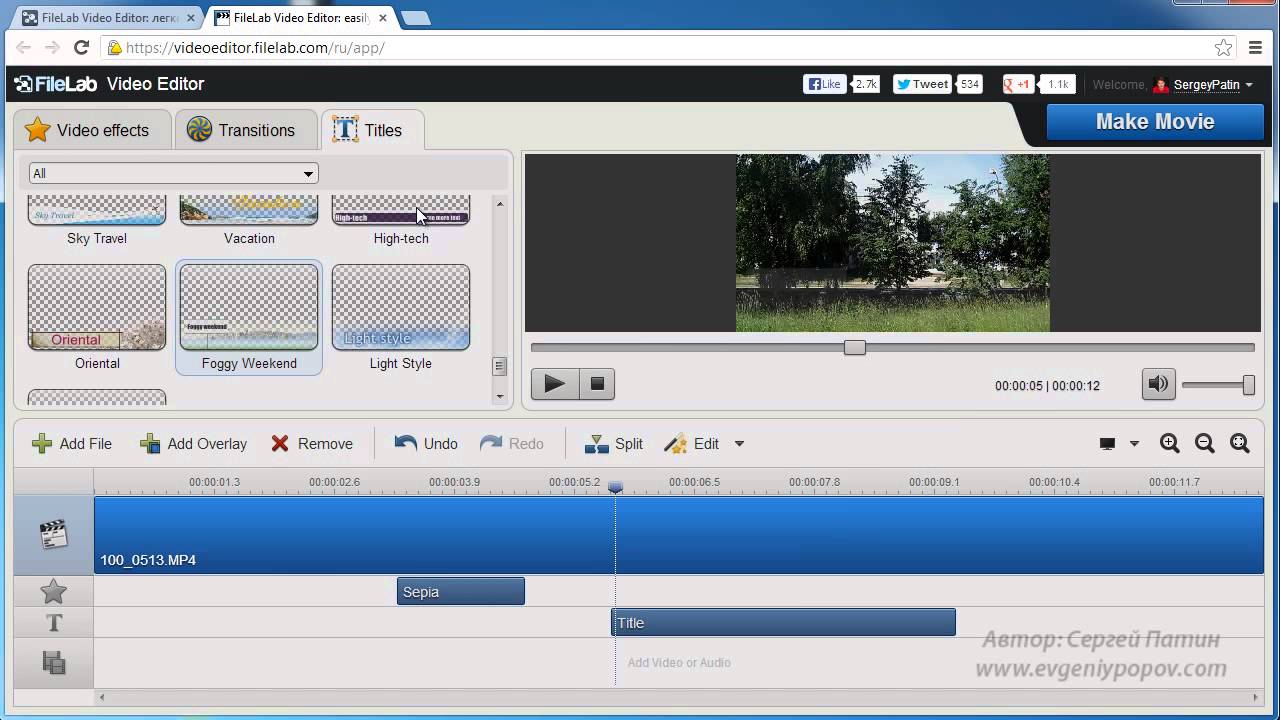
Task: Click the FileLab Video Editor logo
Action: pos(109,84)
